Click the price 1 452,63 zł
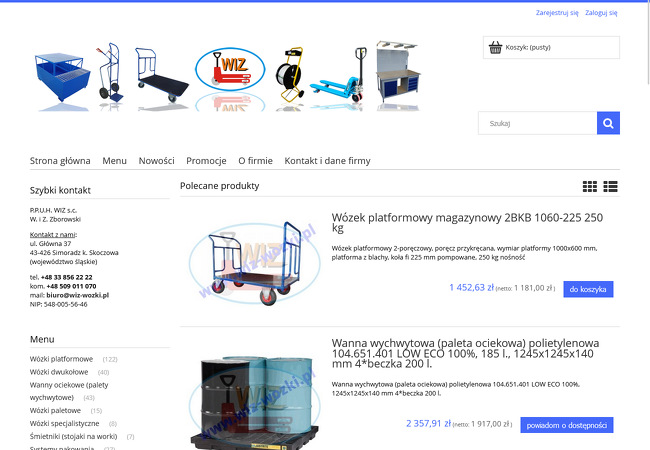This screenshot has height=450, width=650. pos(472,288)
